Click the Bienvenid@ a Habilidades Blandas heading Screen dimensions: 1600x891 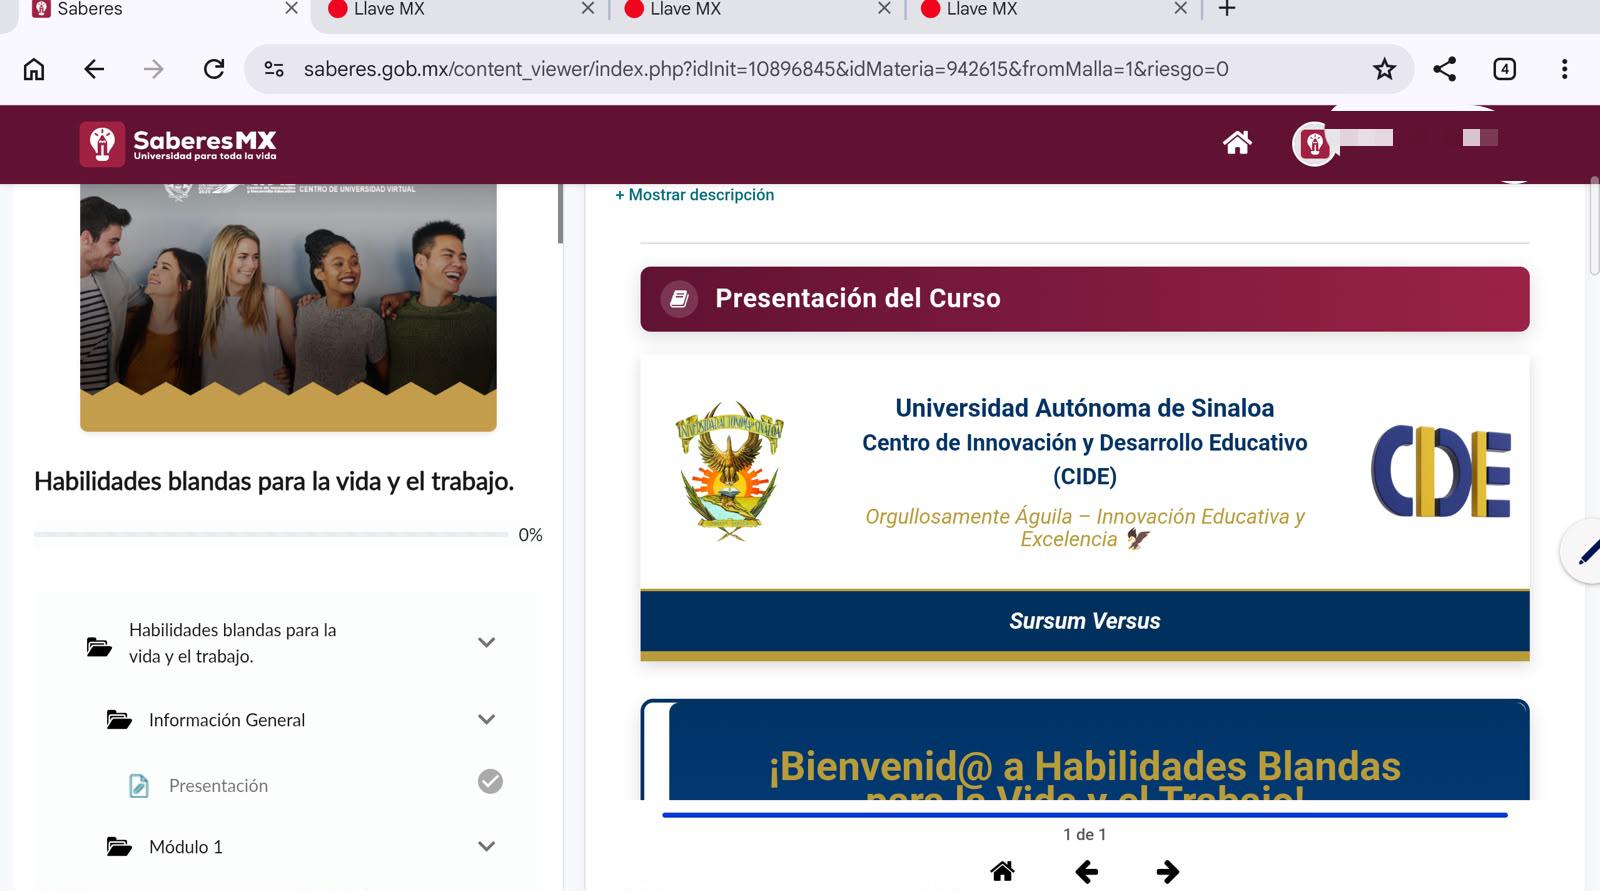[x=1085, y=775]
